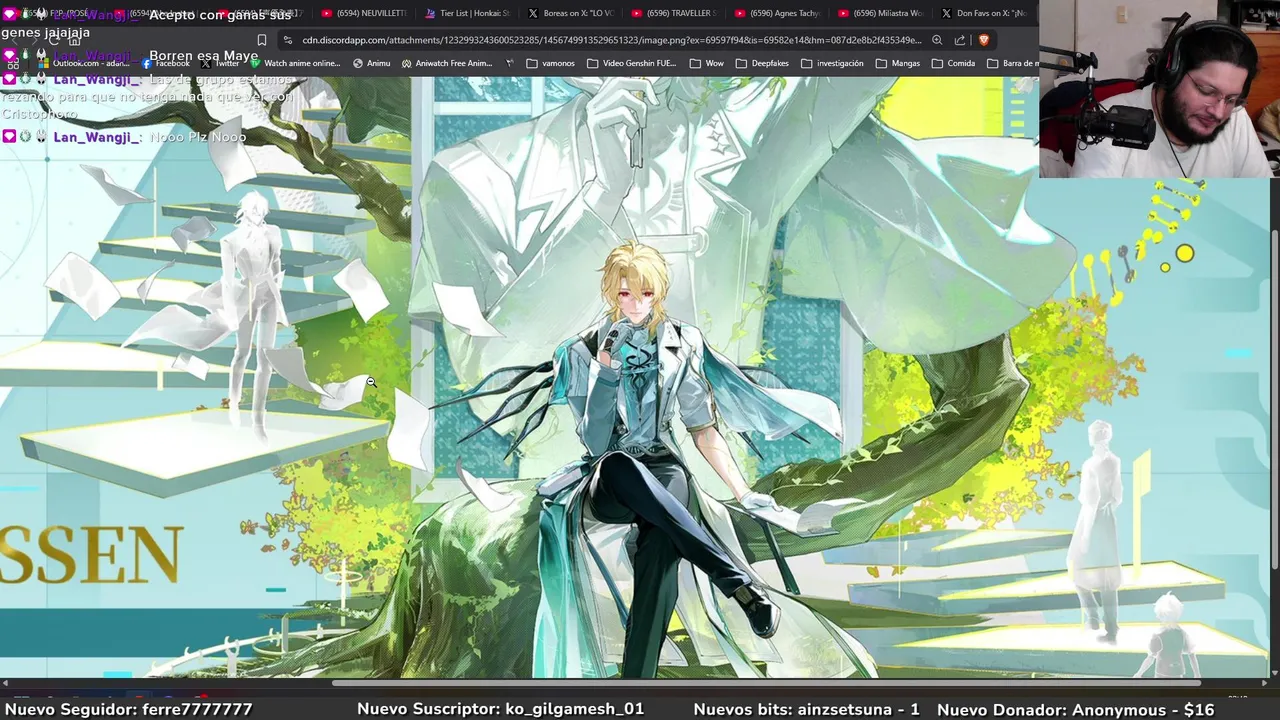Switch to the NEUVILLETTE YouTube tab
1280x720 pixels.
(364, 13)
